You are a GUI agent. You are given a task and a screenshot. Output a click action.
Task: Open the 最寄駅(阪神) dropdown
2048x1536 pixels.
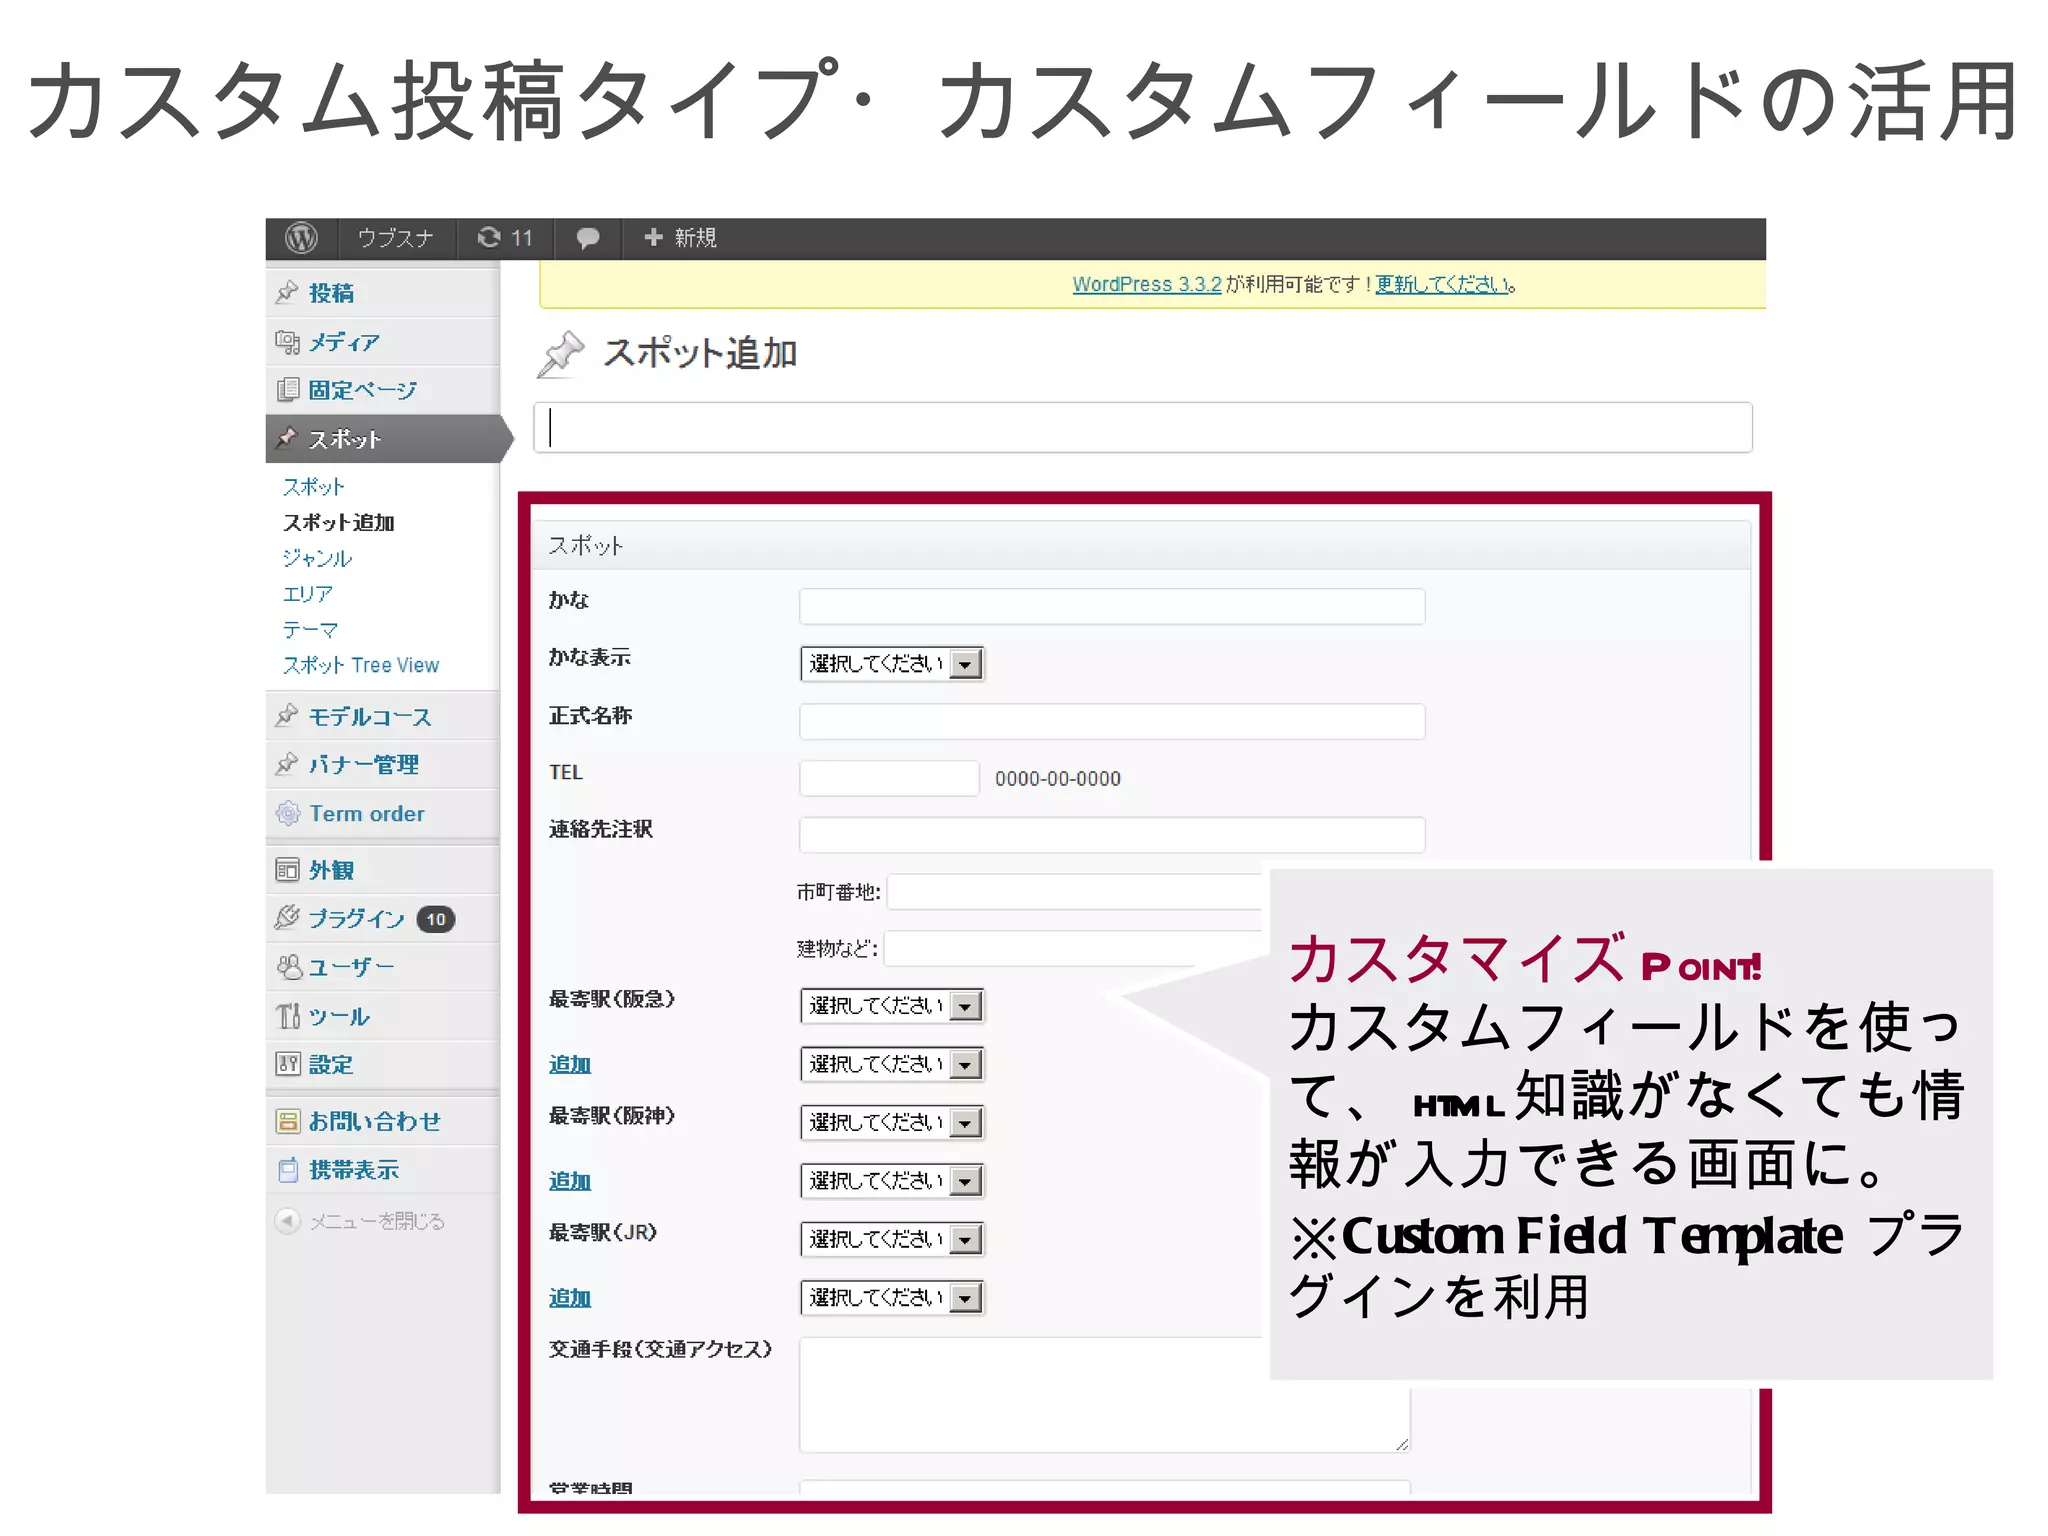(892, 1123)
